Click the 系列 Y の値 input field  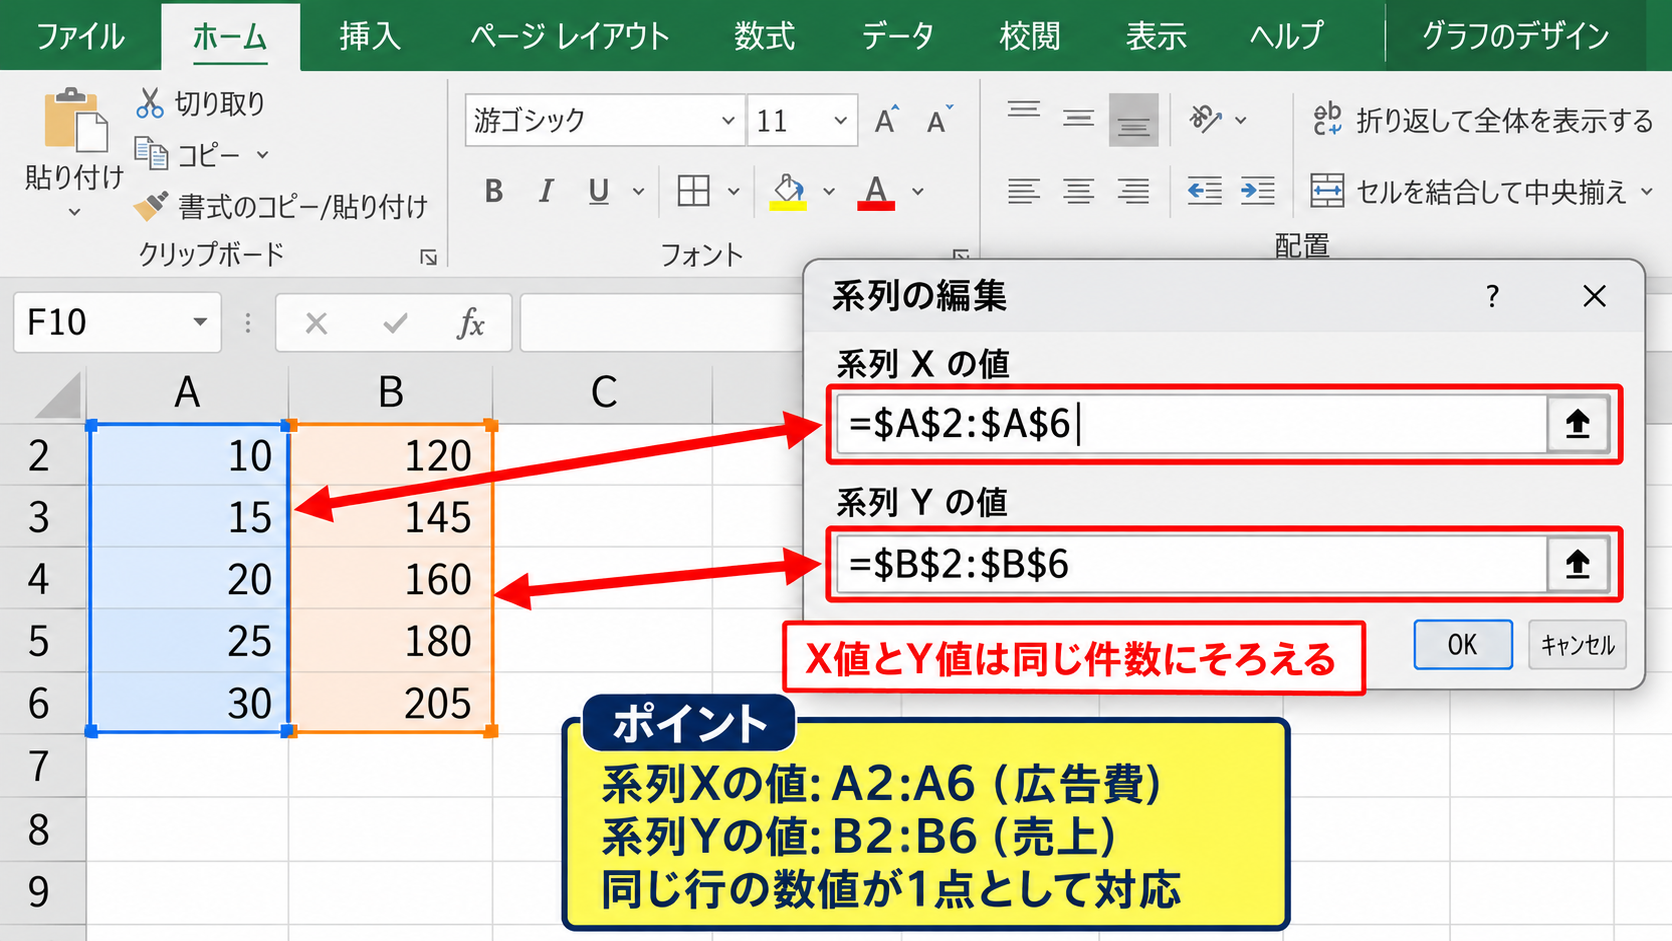pyautogui.click(x=1192, y=564)
